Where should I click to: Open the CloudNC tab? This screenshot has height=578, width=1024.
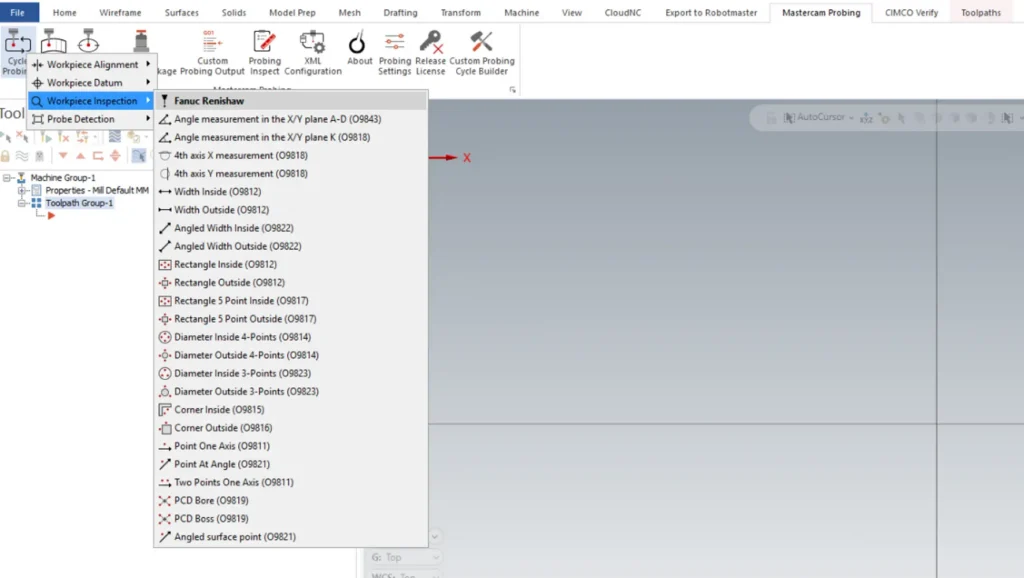click(x=622, y=12)
